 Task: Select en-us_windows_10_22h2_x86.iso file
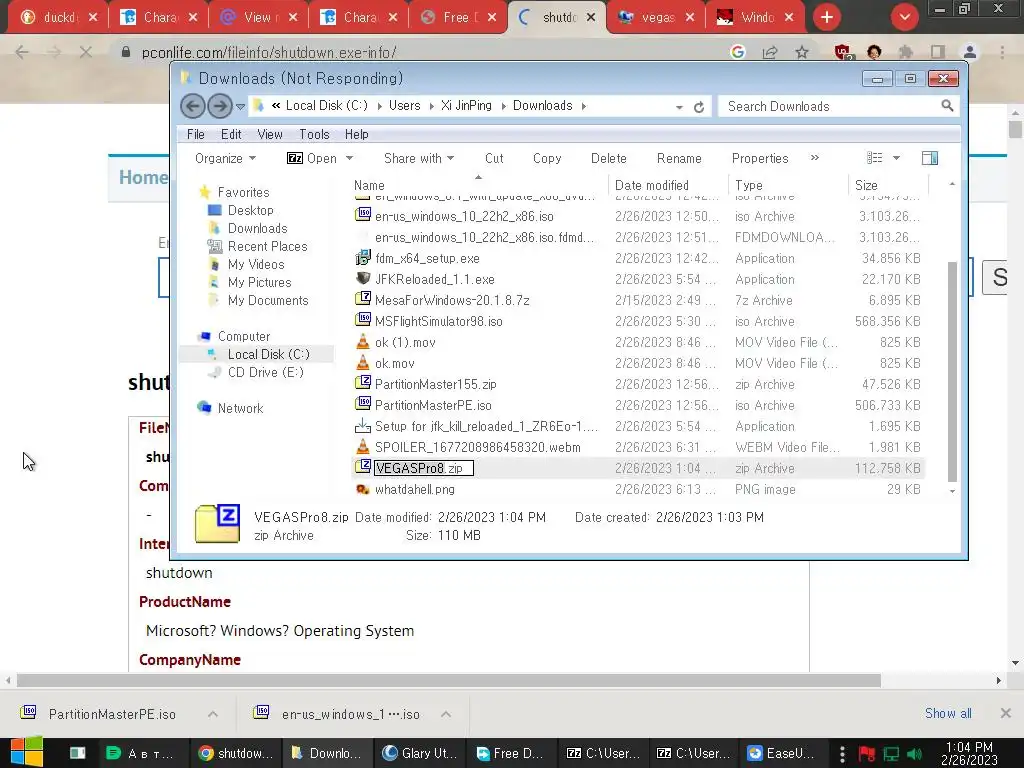pyautogui.click(x=464, y=216)
